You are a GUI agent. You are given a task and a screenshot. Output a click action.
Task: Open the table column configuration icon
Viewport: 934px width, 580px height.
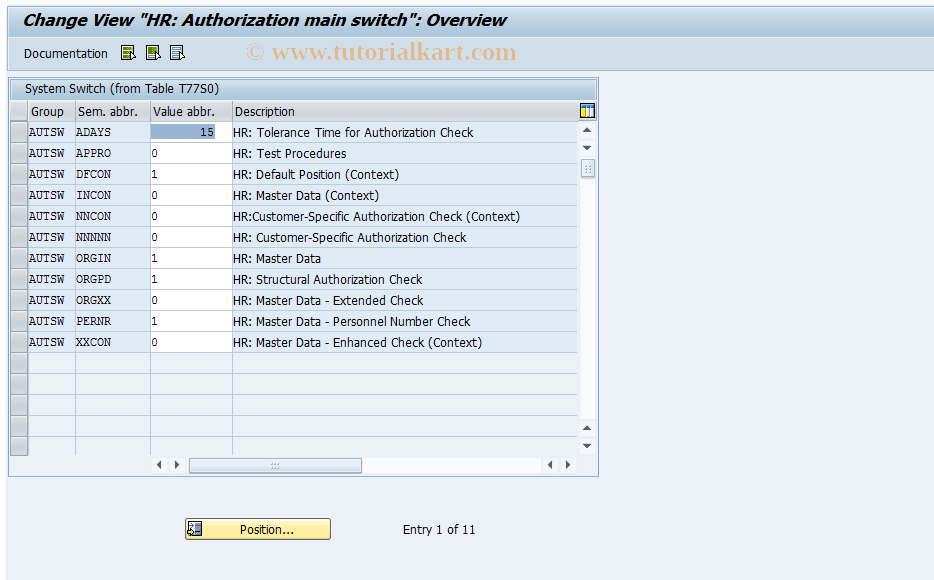point(587,110)
